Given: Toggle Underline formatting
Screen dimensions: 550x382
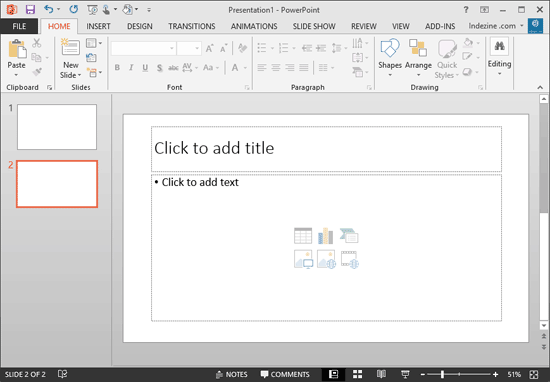Looking at the screenshot, I should click(145, 67).
